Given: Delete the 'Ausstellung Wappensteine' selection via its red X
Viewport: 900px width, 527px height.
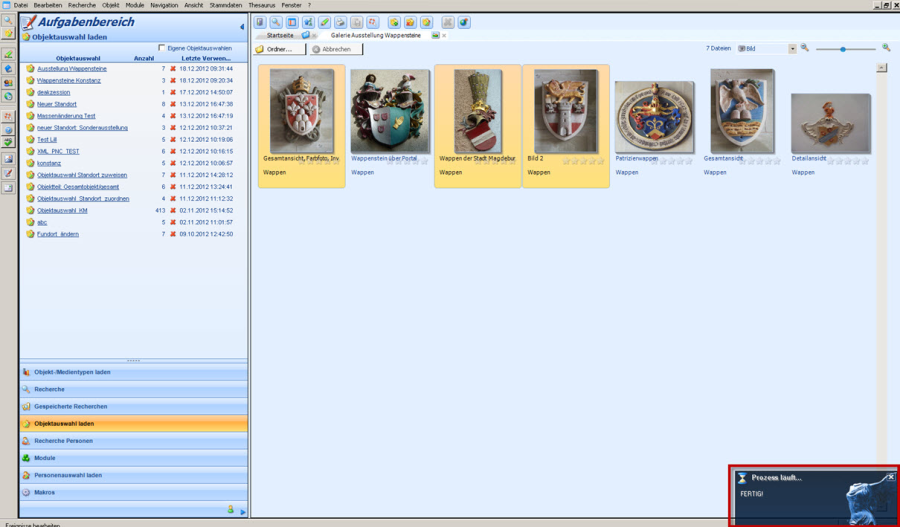Looking at the screenshot, I should pos(173,68).
